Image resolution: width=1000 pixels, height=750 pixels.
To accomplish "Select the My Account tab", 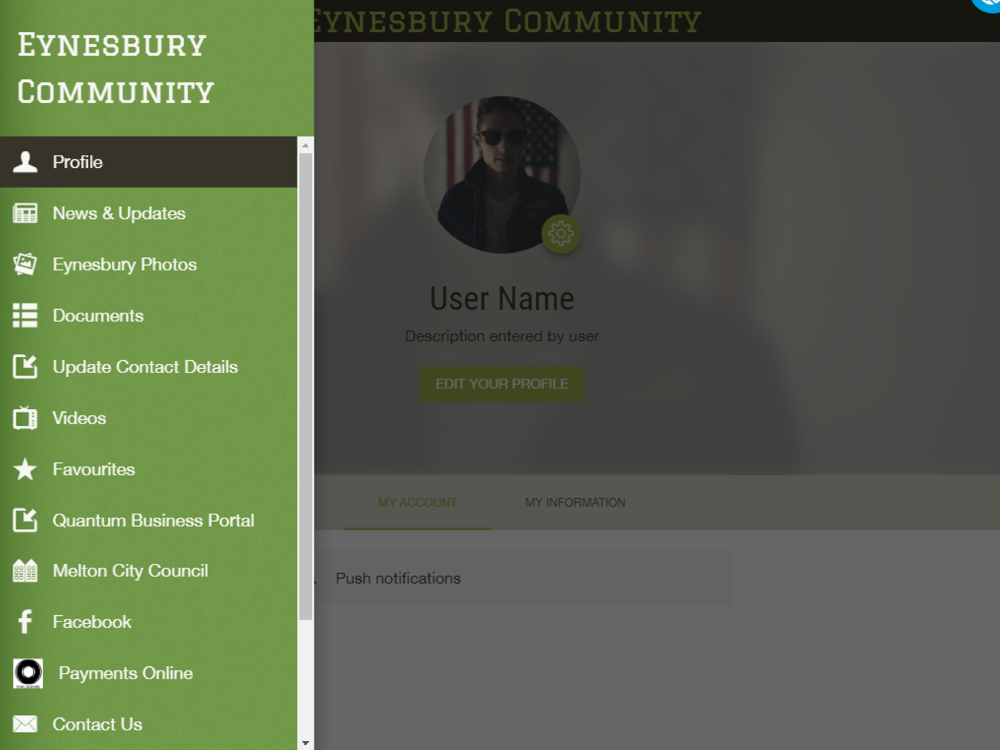I will tap(417, 503).
